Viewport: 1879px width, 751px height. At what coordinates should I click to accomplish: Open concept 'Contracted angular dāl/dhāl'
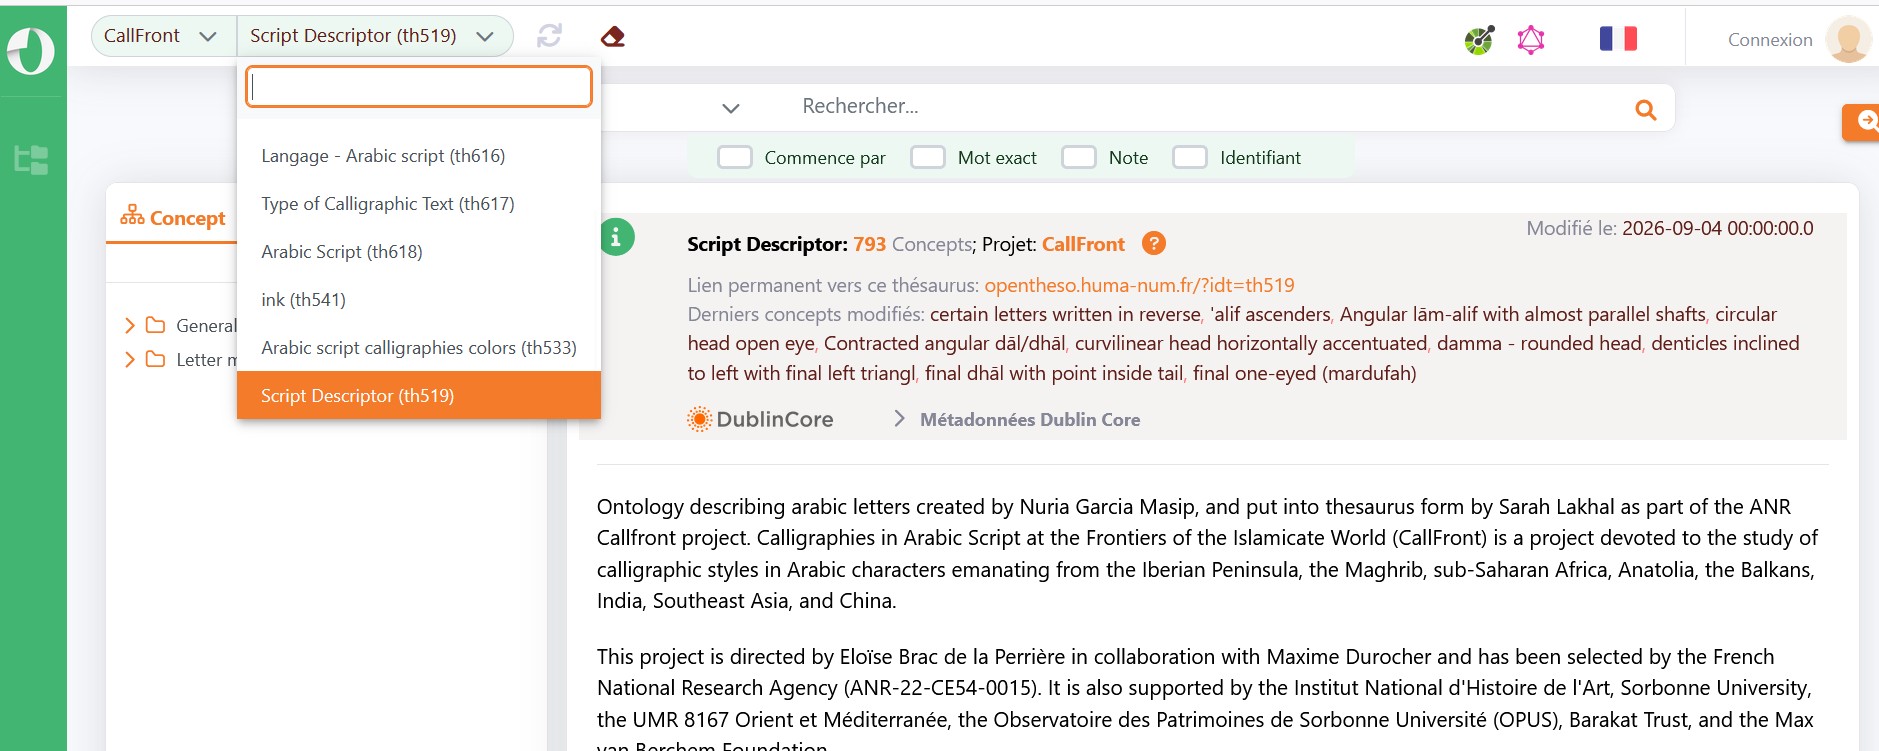tap(944, 343)
